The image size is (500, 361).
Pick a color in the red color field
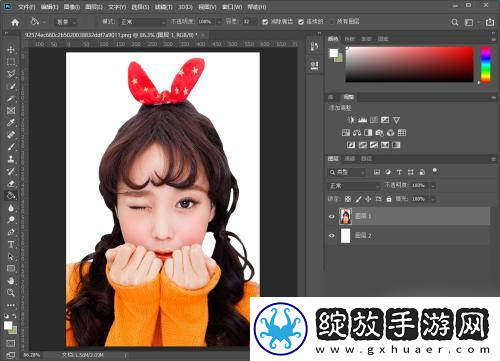pyautogui.click(x=410, y=64)
